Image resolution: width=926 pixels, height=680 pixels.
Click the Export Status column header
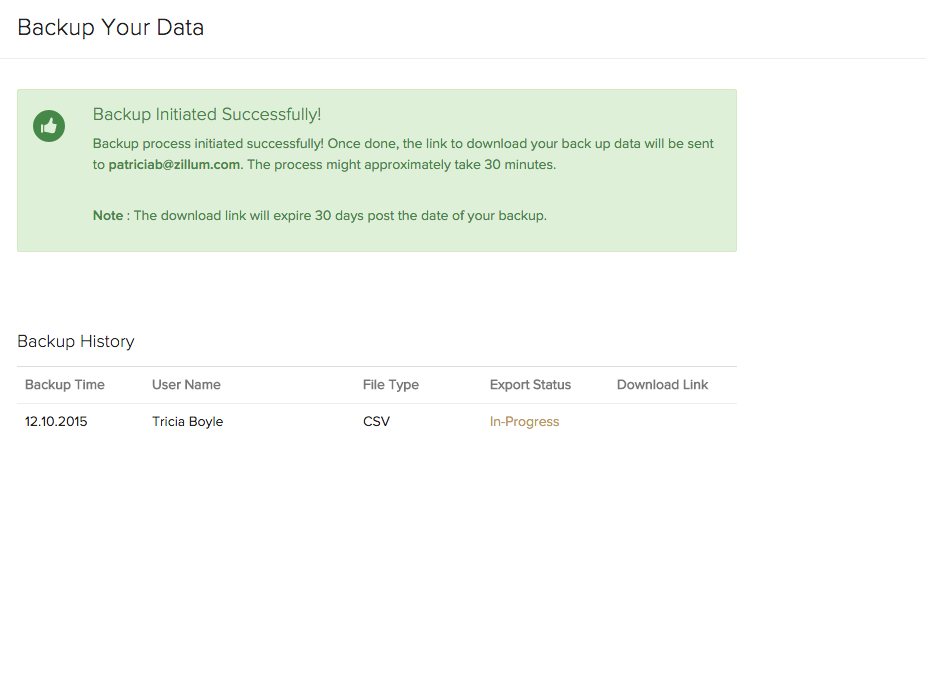[530, 385]
